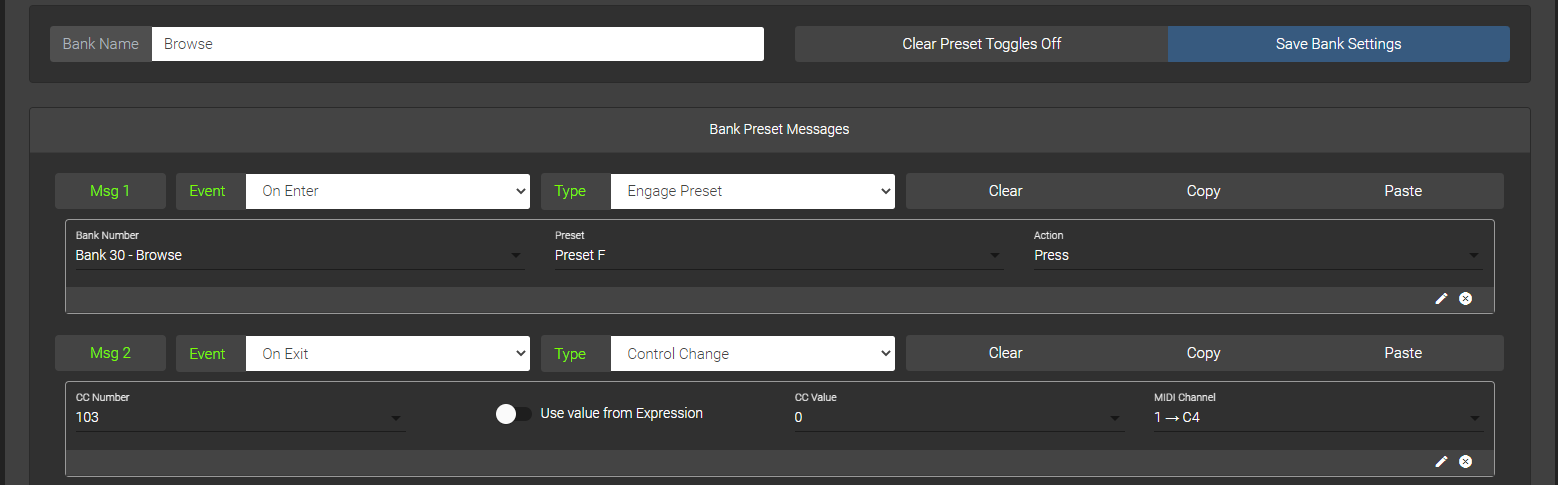This screenshot has height=485, width=1558.
Task: Click Paste button for Msg 2
Action: (x=1403, y=353)
